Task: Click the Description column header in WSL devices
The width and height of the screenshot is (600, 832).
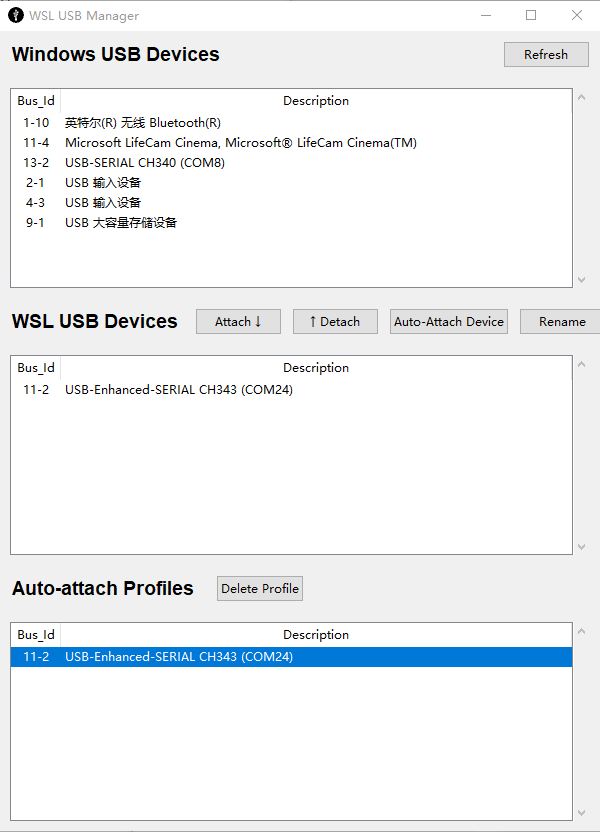Action: (316, 367)
